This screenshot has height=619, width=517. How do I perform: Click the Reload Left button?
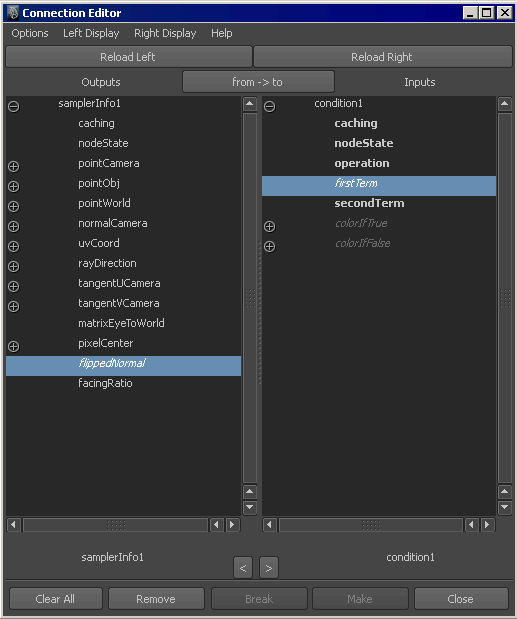(128, 57)
